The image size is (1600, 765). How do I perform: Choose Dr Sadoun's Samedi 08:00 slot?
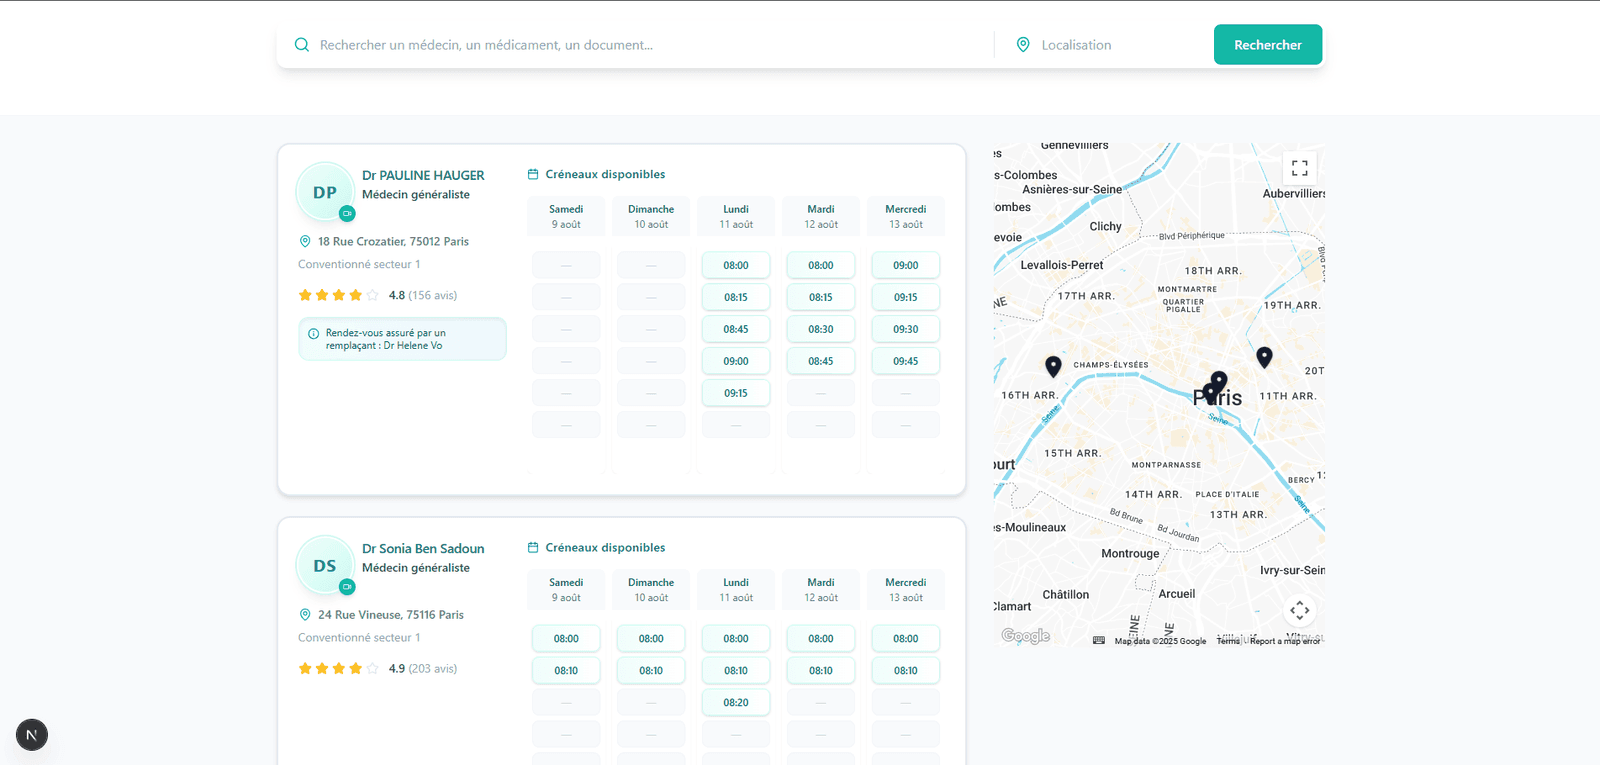coord(566,639)
